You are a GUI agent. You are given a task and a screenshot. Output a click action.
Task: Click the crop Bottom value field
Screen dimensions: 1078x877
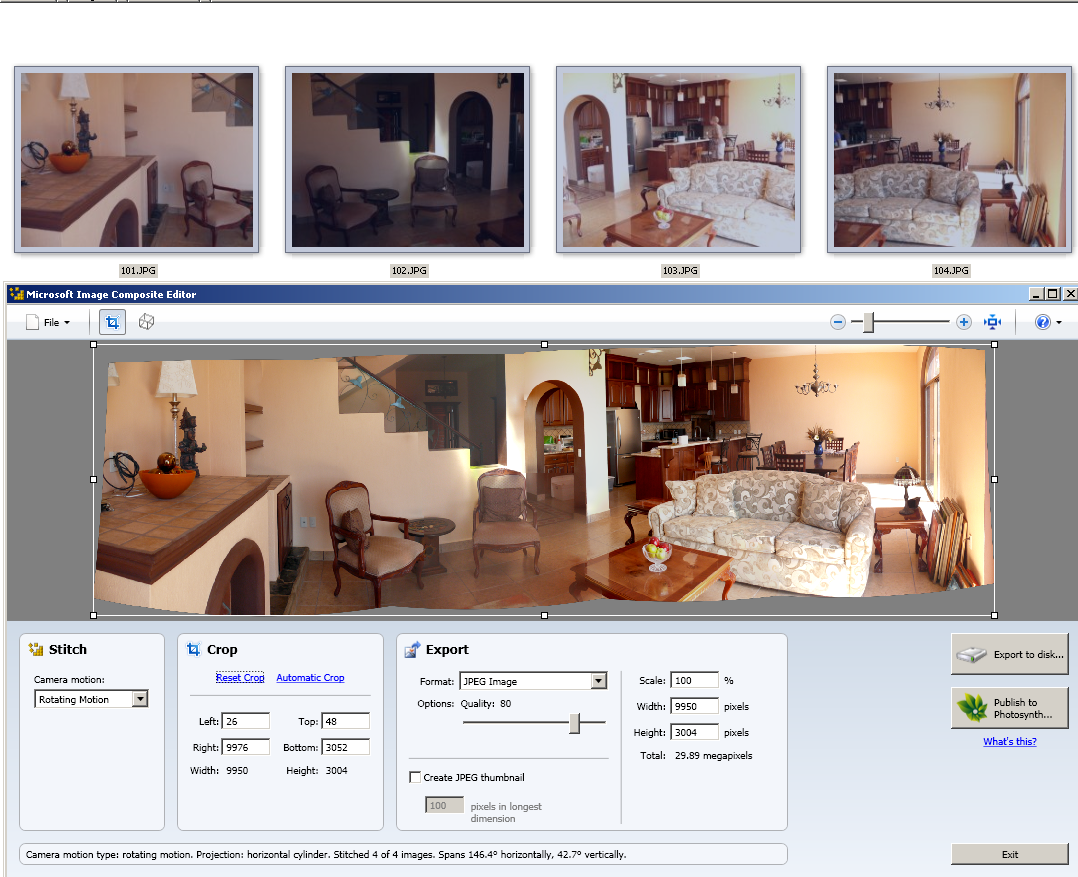coord(345,747)
